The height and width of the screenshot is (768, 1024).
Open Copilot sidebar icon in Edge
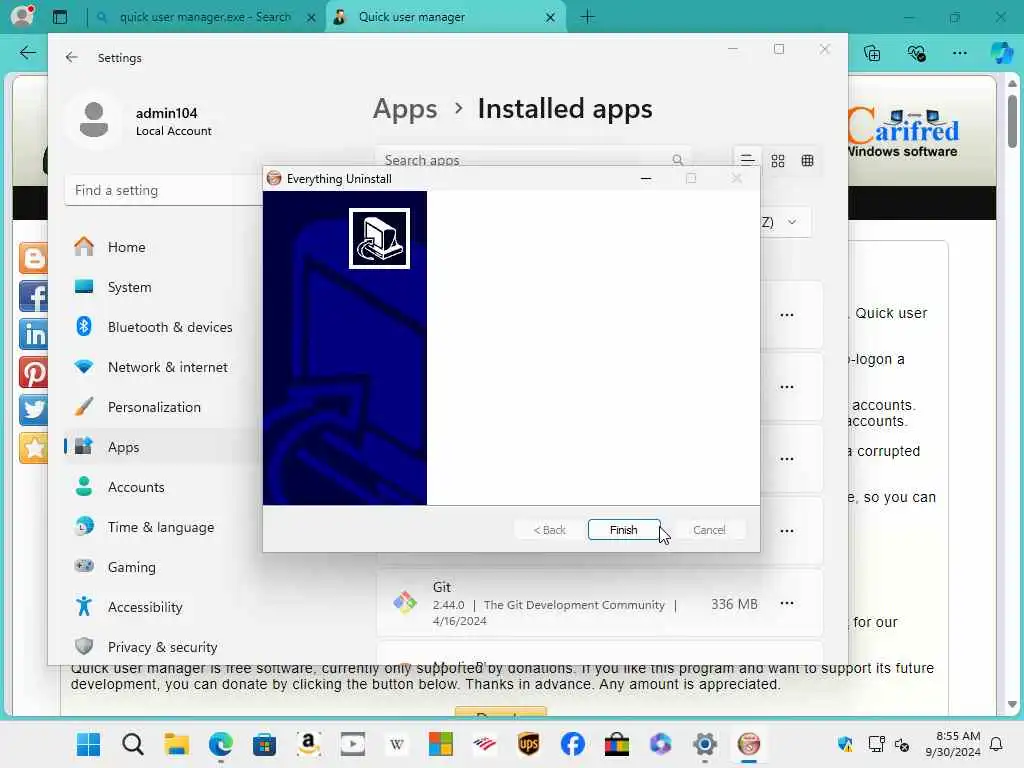pos(1002,52)
